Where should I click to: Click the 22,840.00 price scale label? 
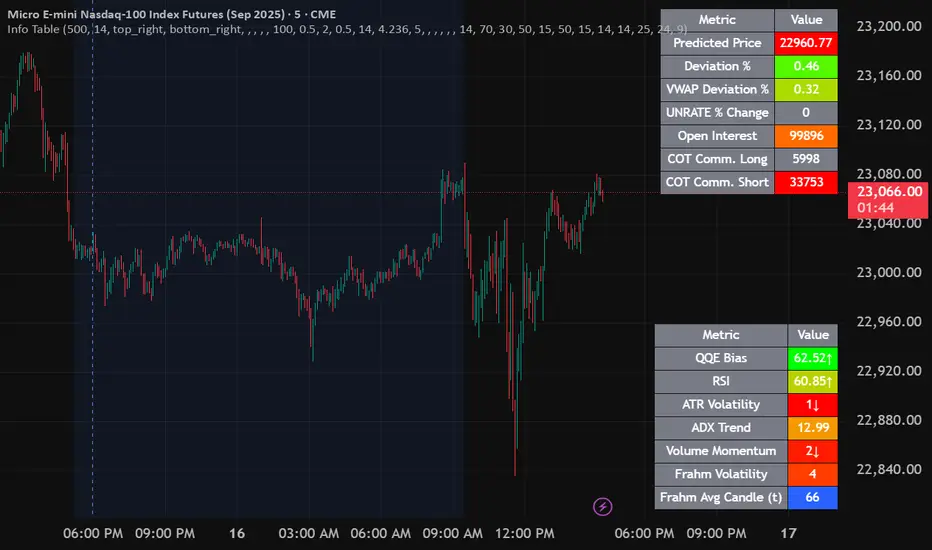click(x=888, y=469)
